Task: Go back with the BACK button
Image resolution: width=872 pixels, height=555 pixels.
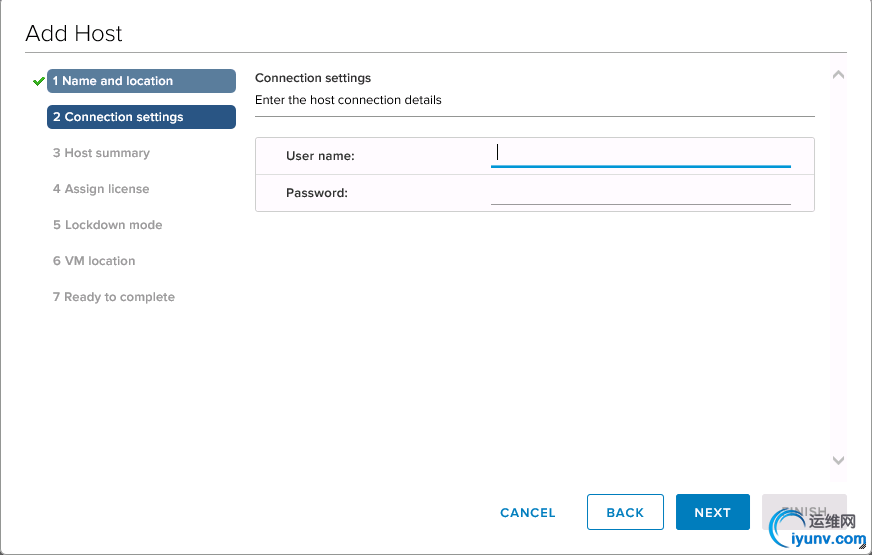Action: (625, 512)
